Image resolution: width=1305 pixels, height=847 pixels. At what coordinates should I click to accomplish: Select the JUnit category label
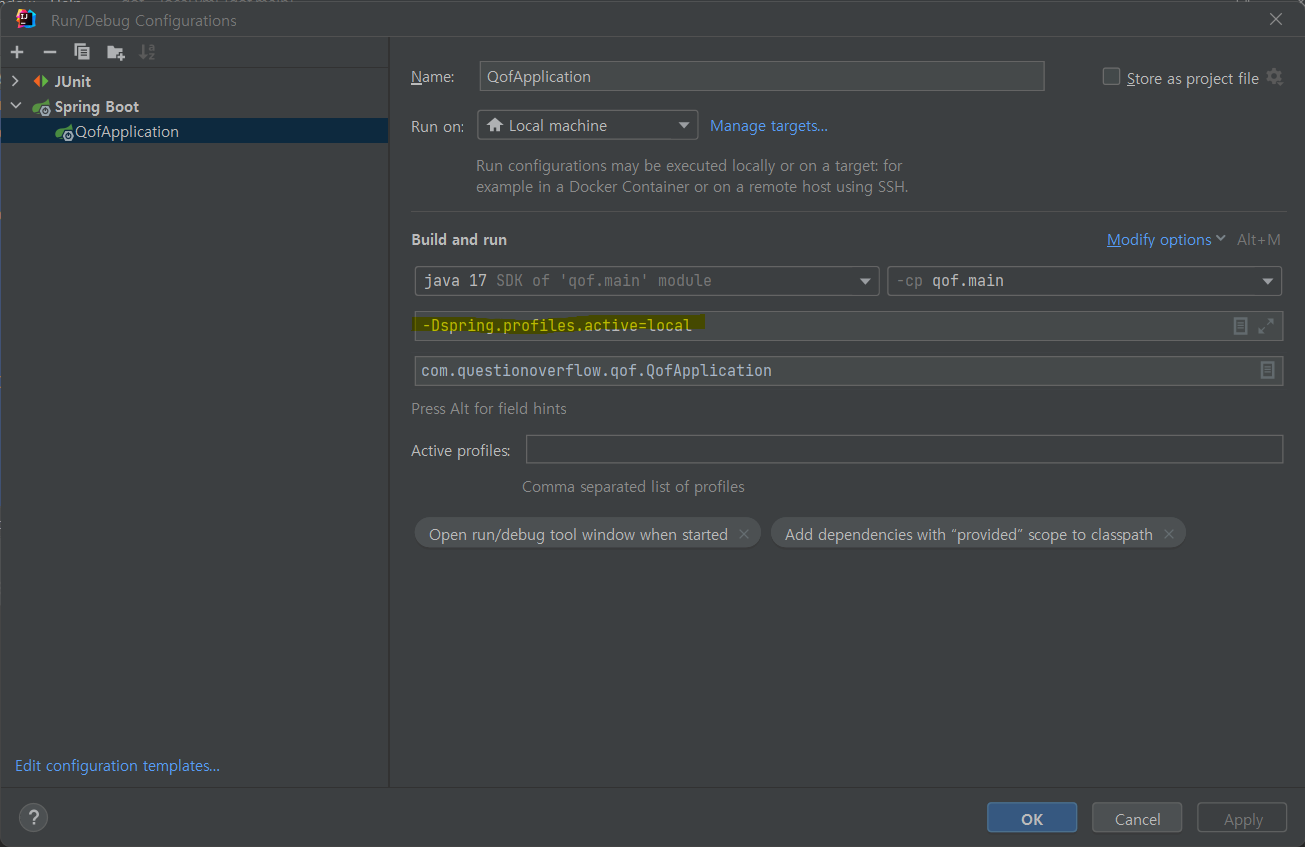click(73, 81)
